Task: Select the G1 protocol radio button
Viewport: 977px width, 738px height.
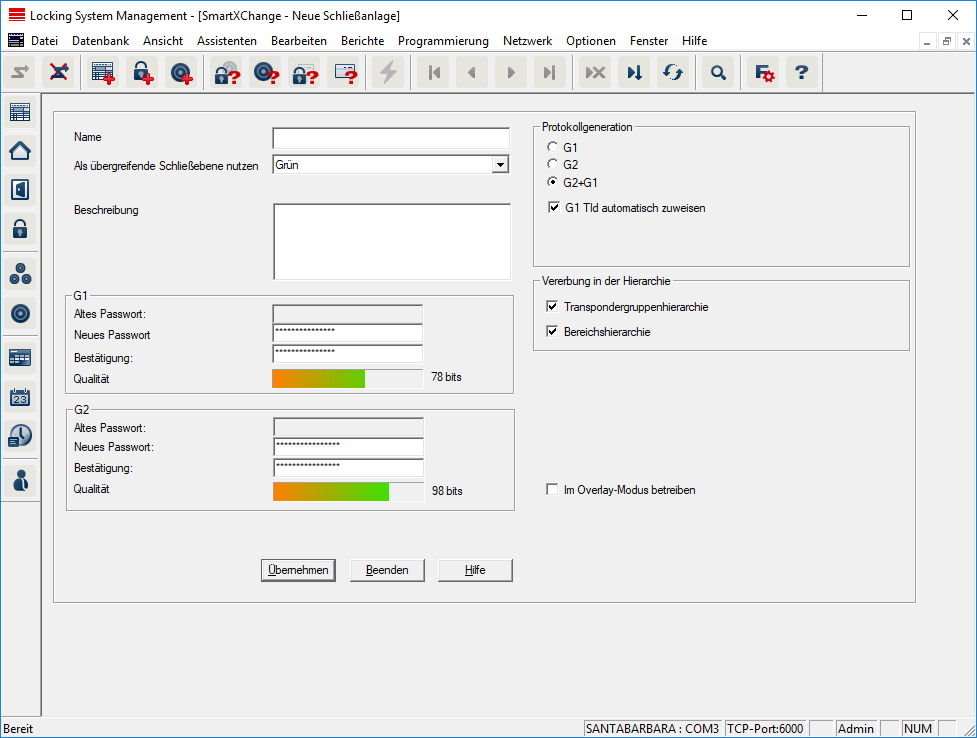Action: coord(552,147)
